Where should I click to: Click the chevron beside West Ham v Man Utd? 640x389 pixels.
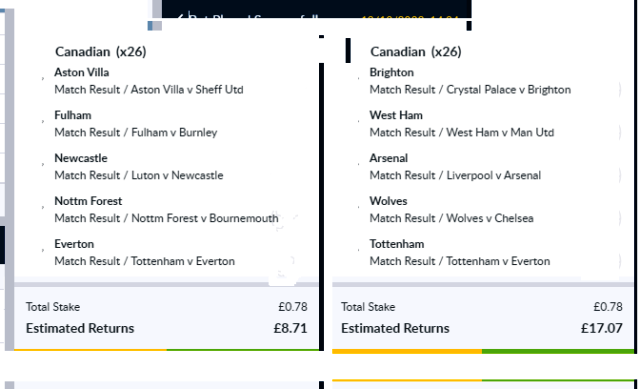point(620,132)
